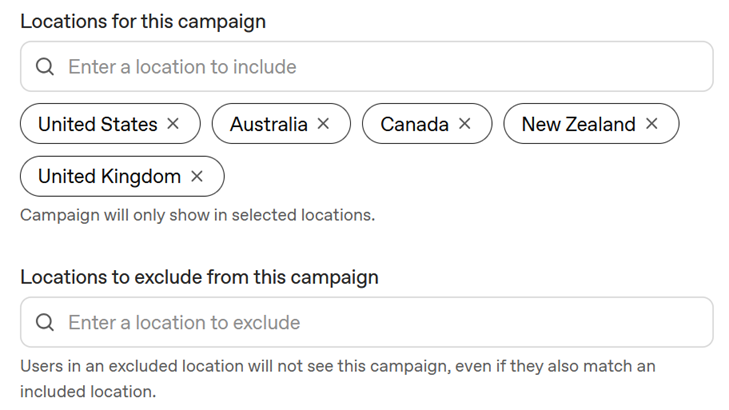Image resolution: width=729 pixels, height=410 pixels.
Task: Click the 'Locations for this campaign' heading
Action: (x=143, y=22)
